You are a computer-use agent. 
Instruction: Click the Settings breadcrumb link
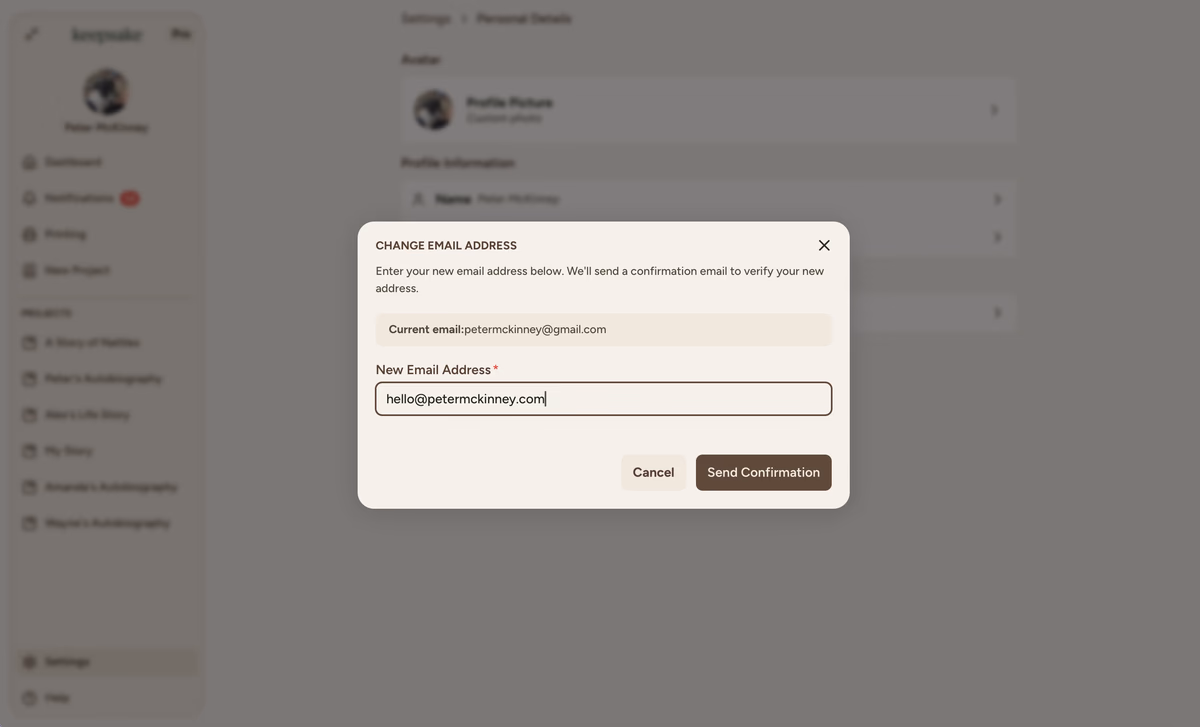(425, 19)
